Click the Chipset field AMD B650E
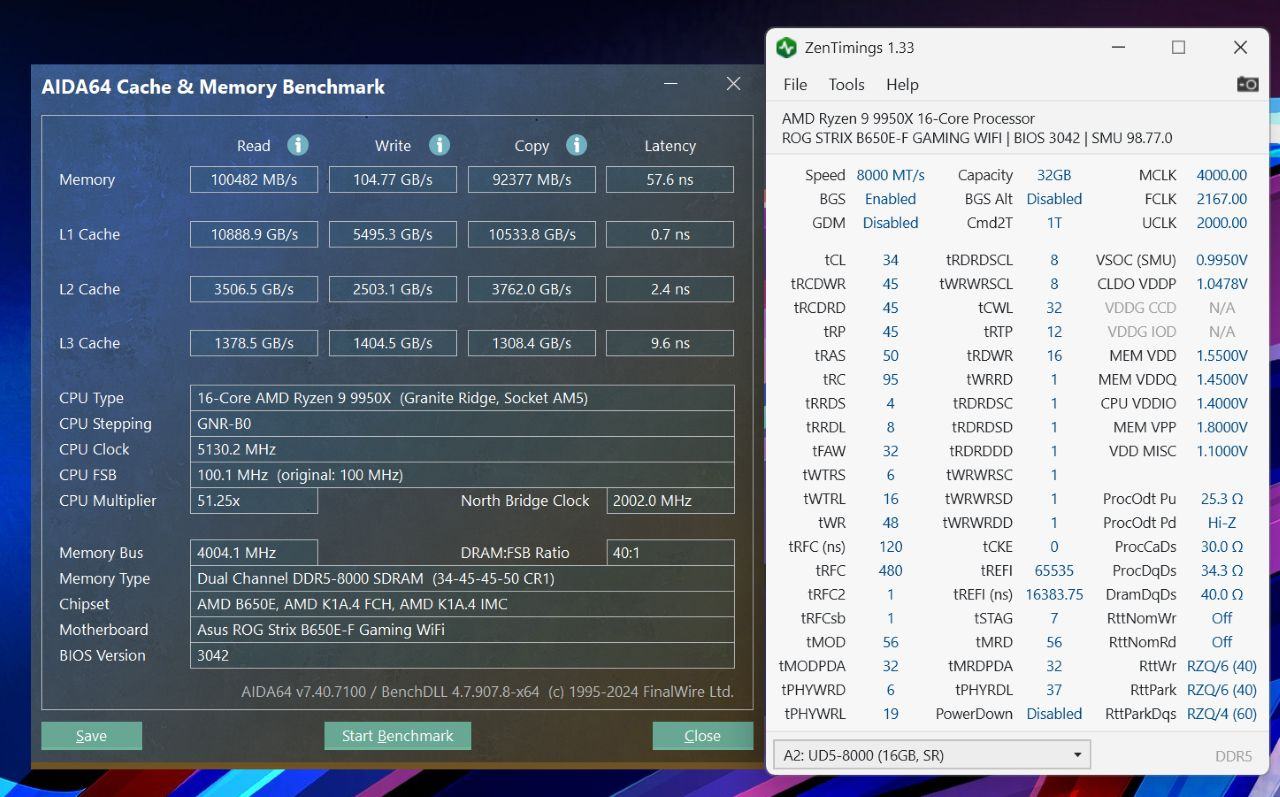Screen dimensions: 1280x797 pyautogui.click(x=462, y=604)
